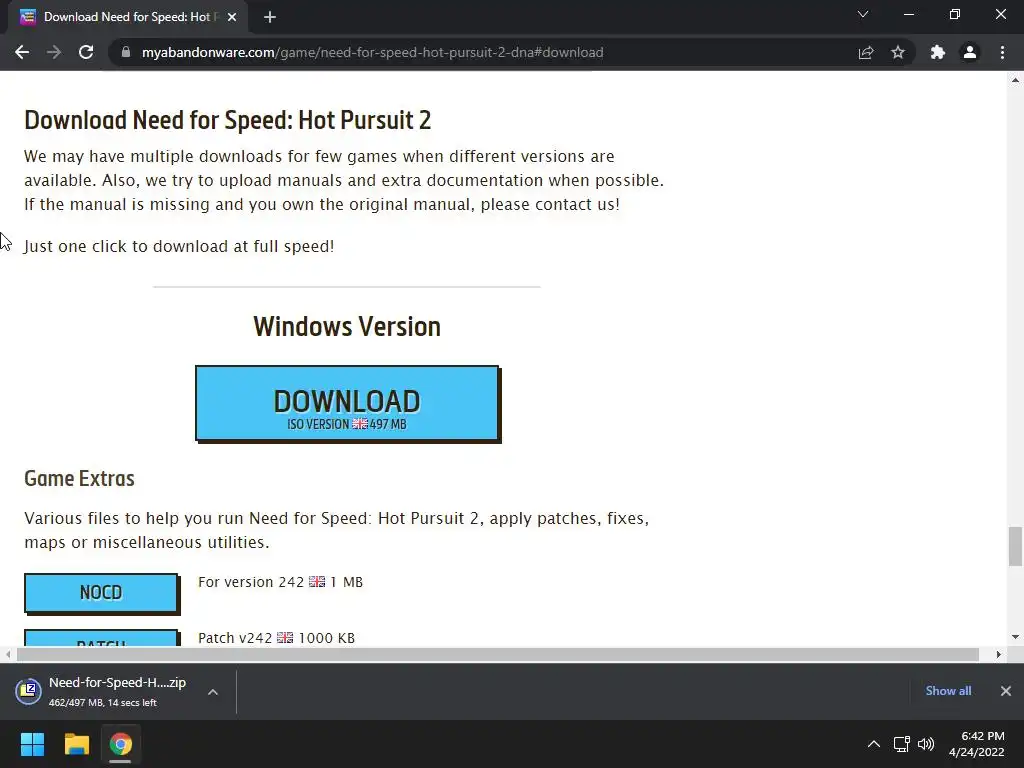
Task: Open network settings tray icon
Action: click(x=902, y=744)
